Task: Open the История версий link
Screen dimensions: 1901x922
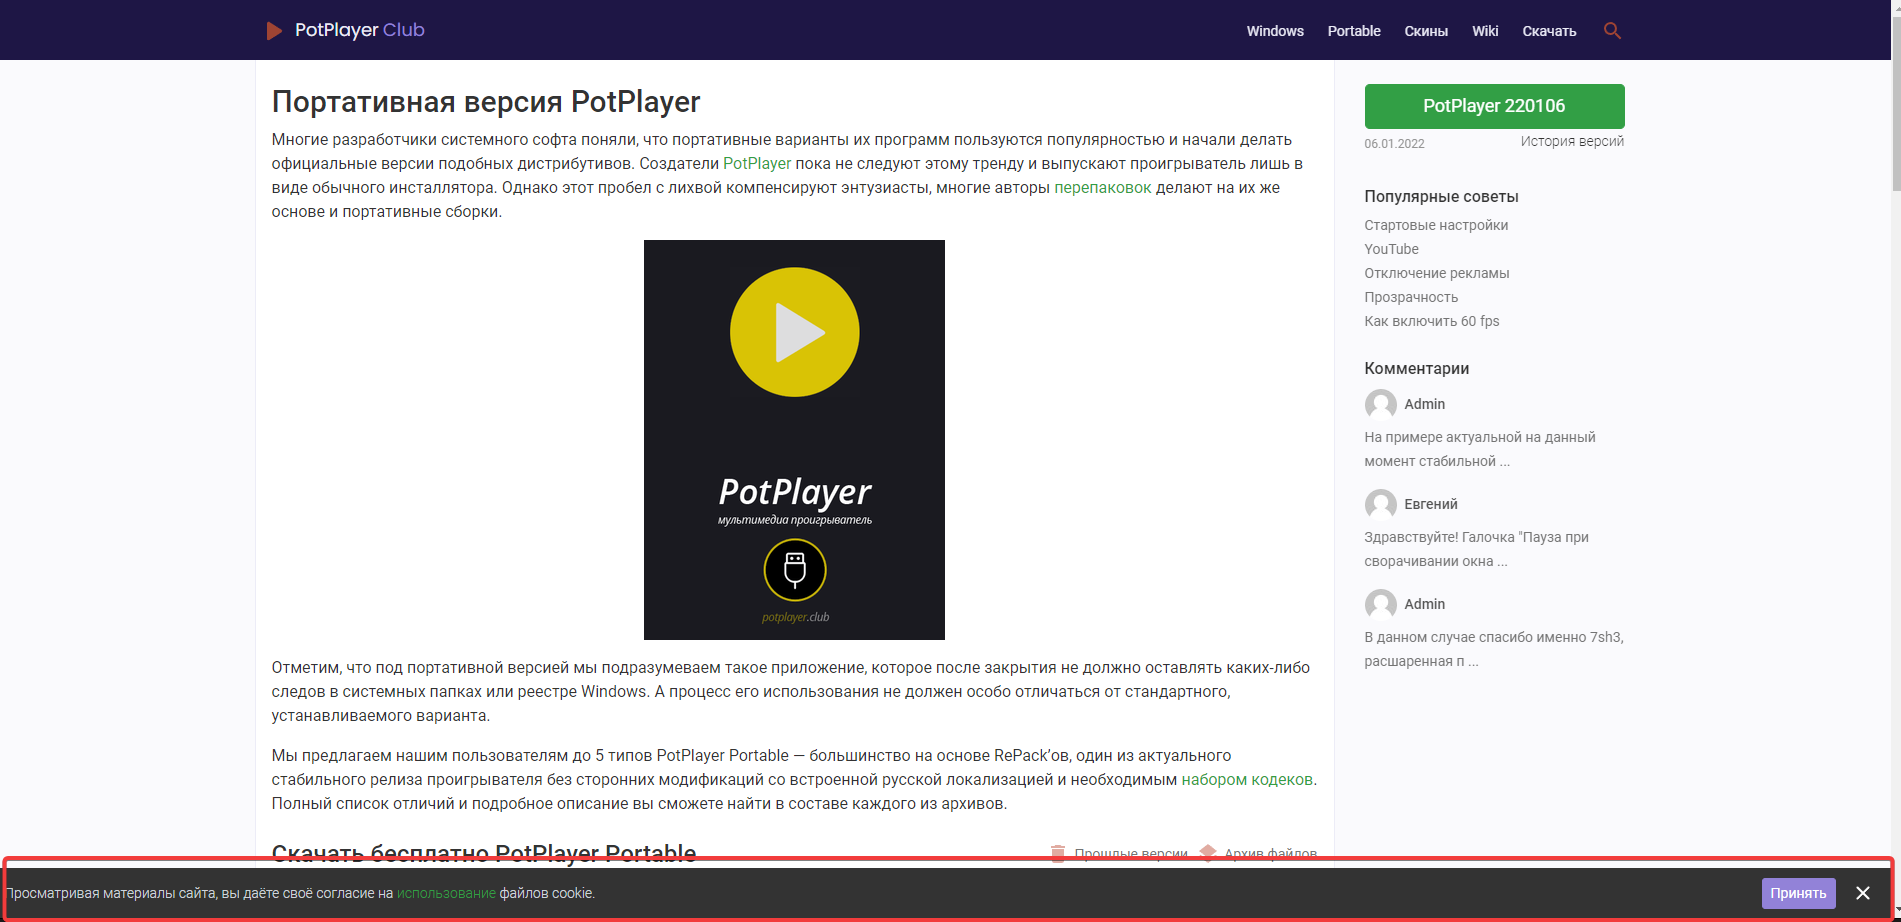Action: pyautogui.click(x=1571, y=141)
